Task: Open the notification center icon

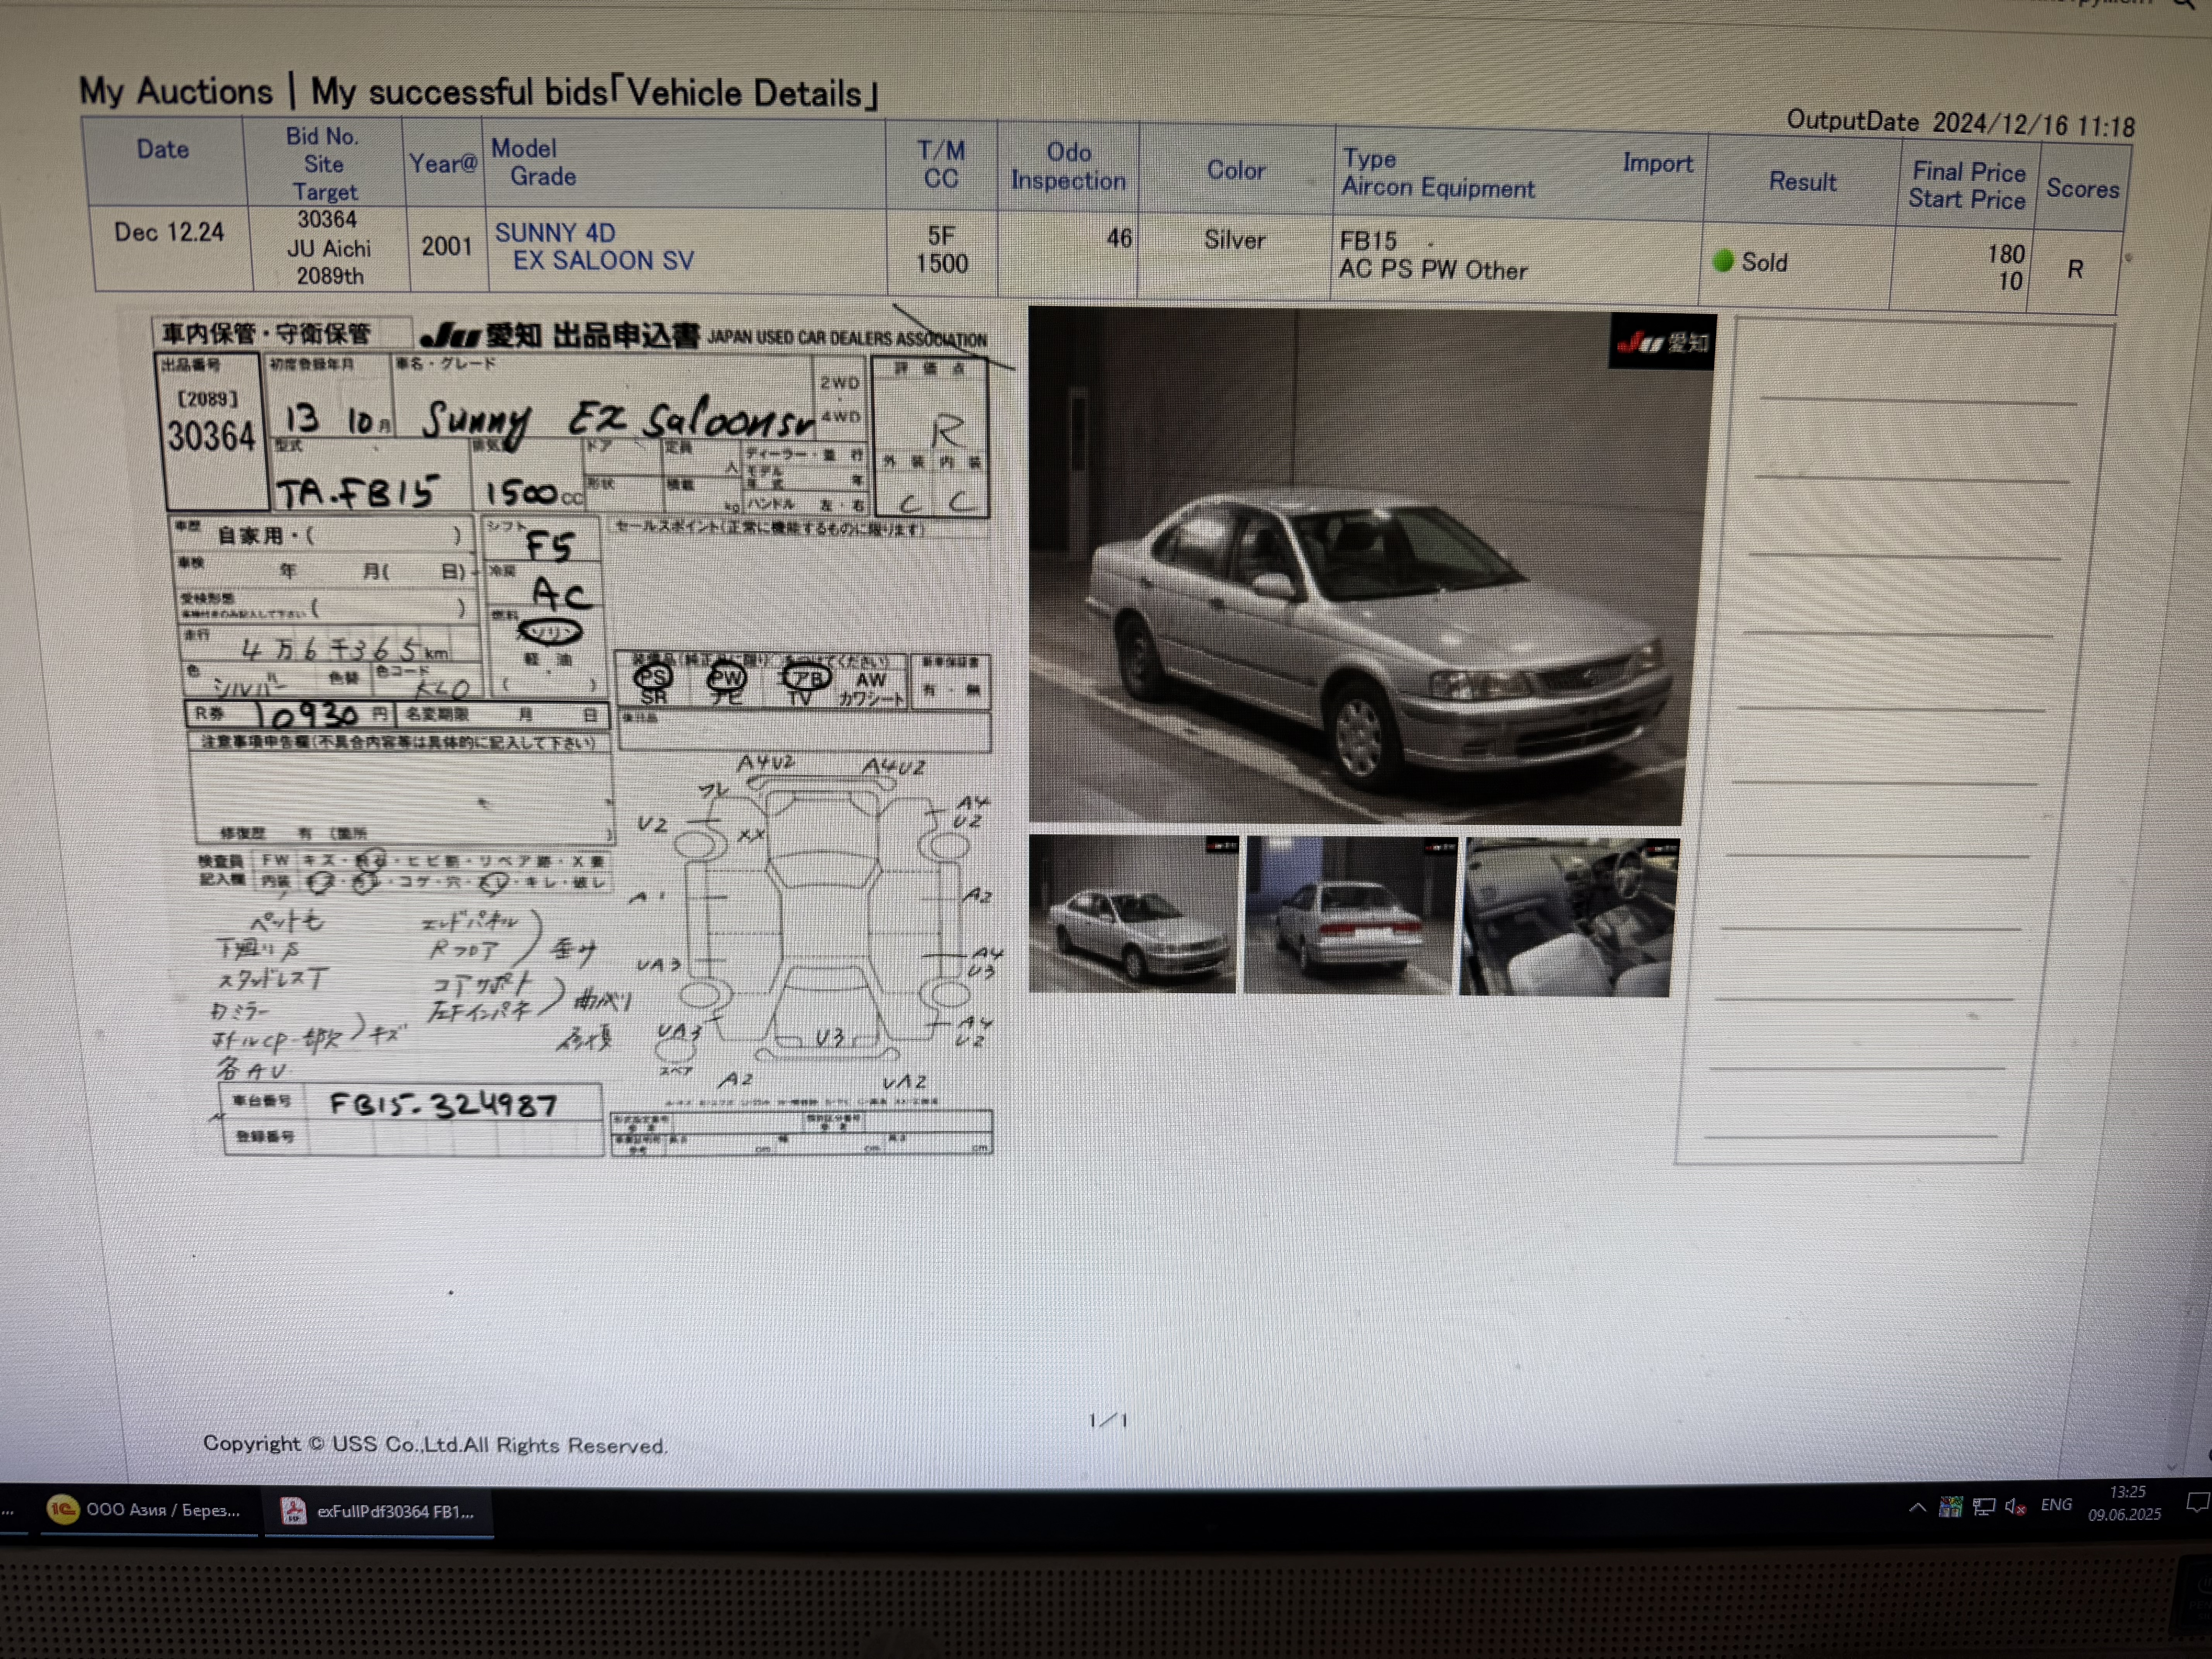Action: click(x=2197, y=1503)
